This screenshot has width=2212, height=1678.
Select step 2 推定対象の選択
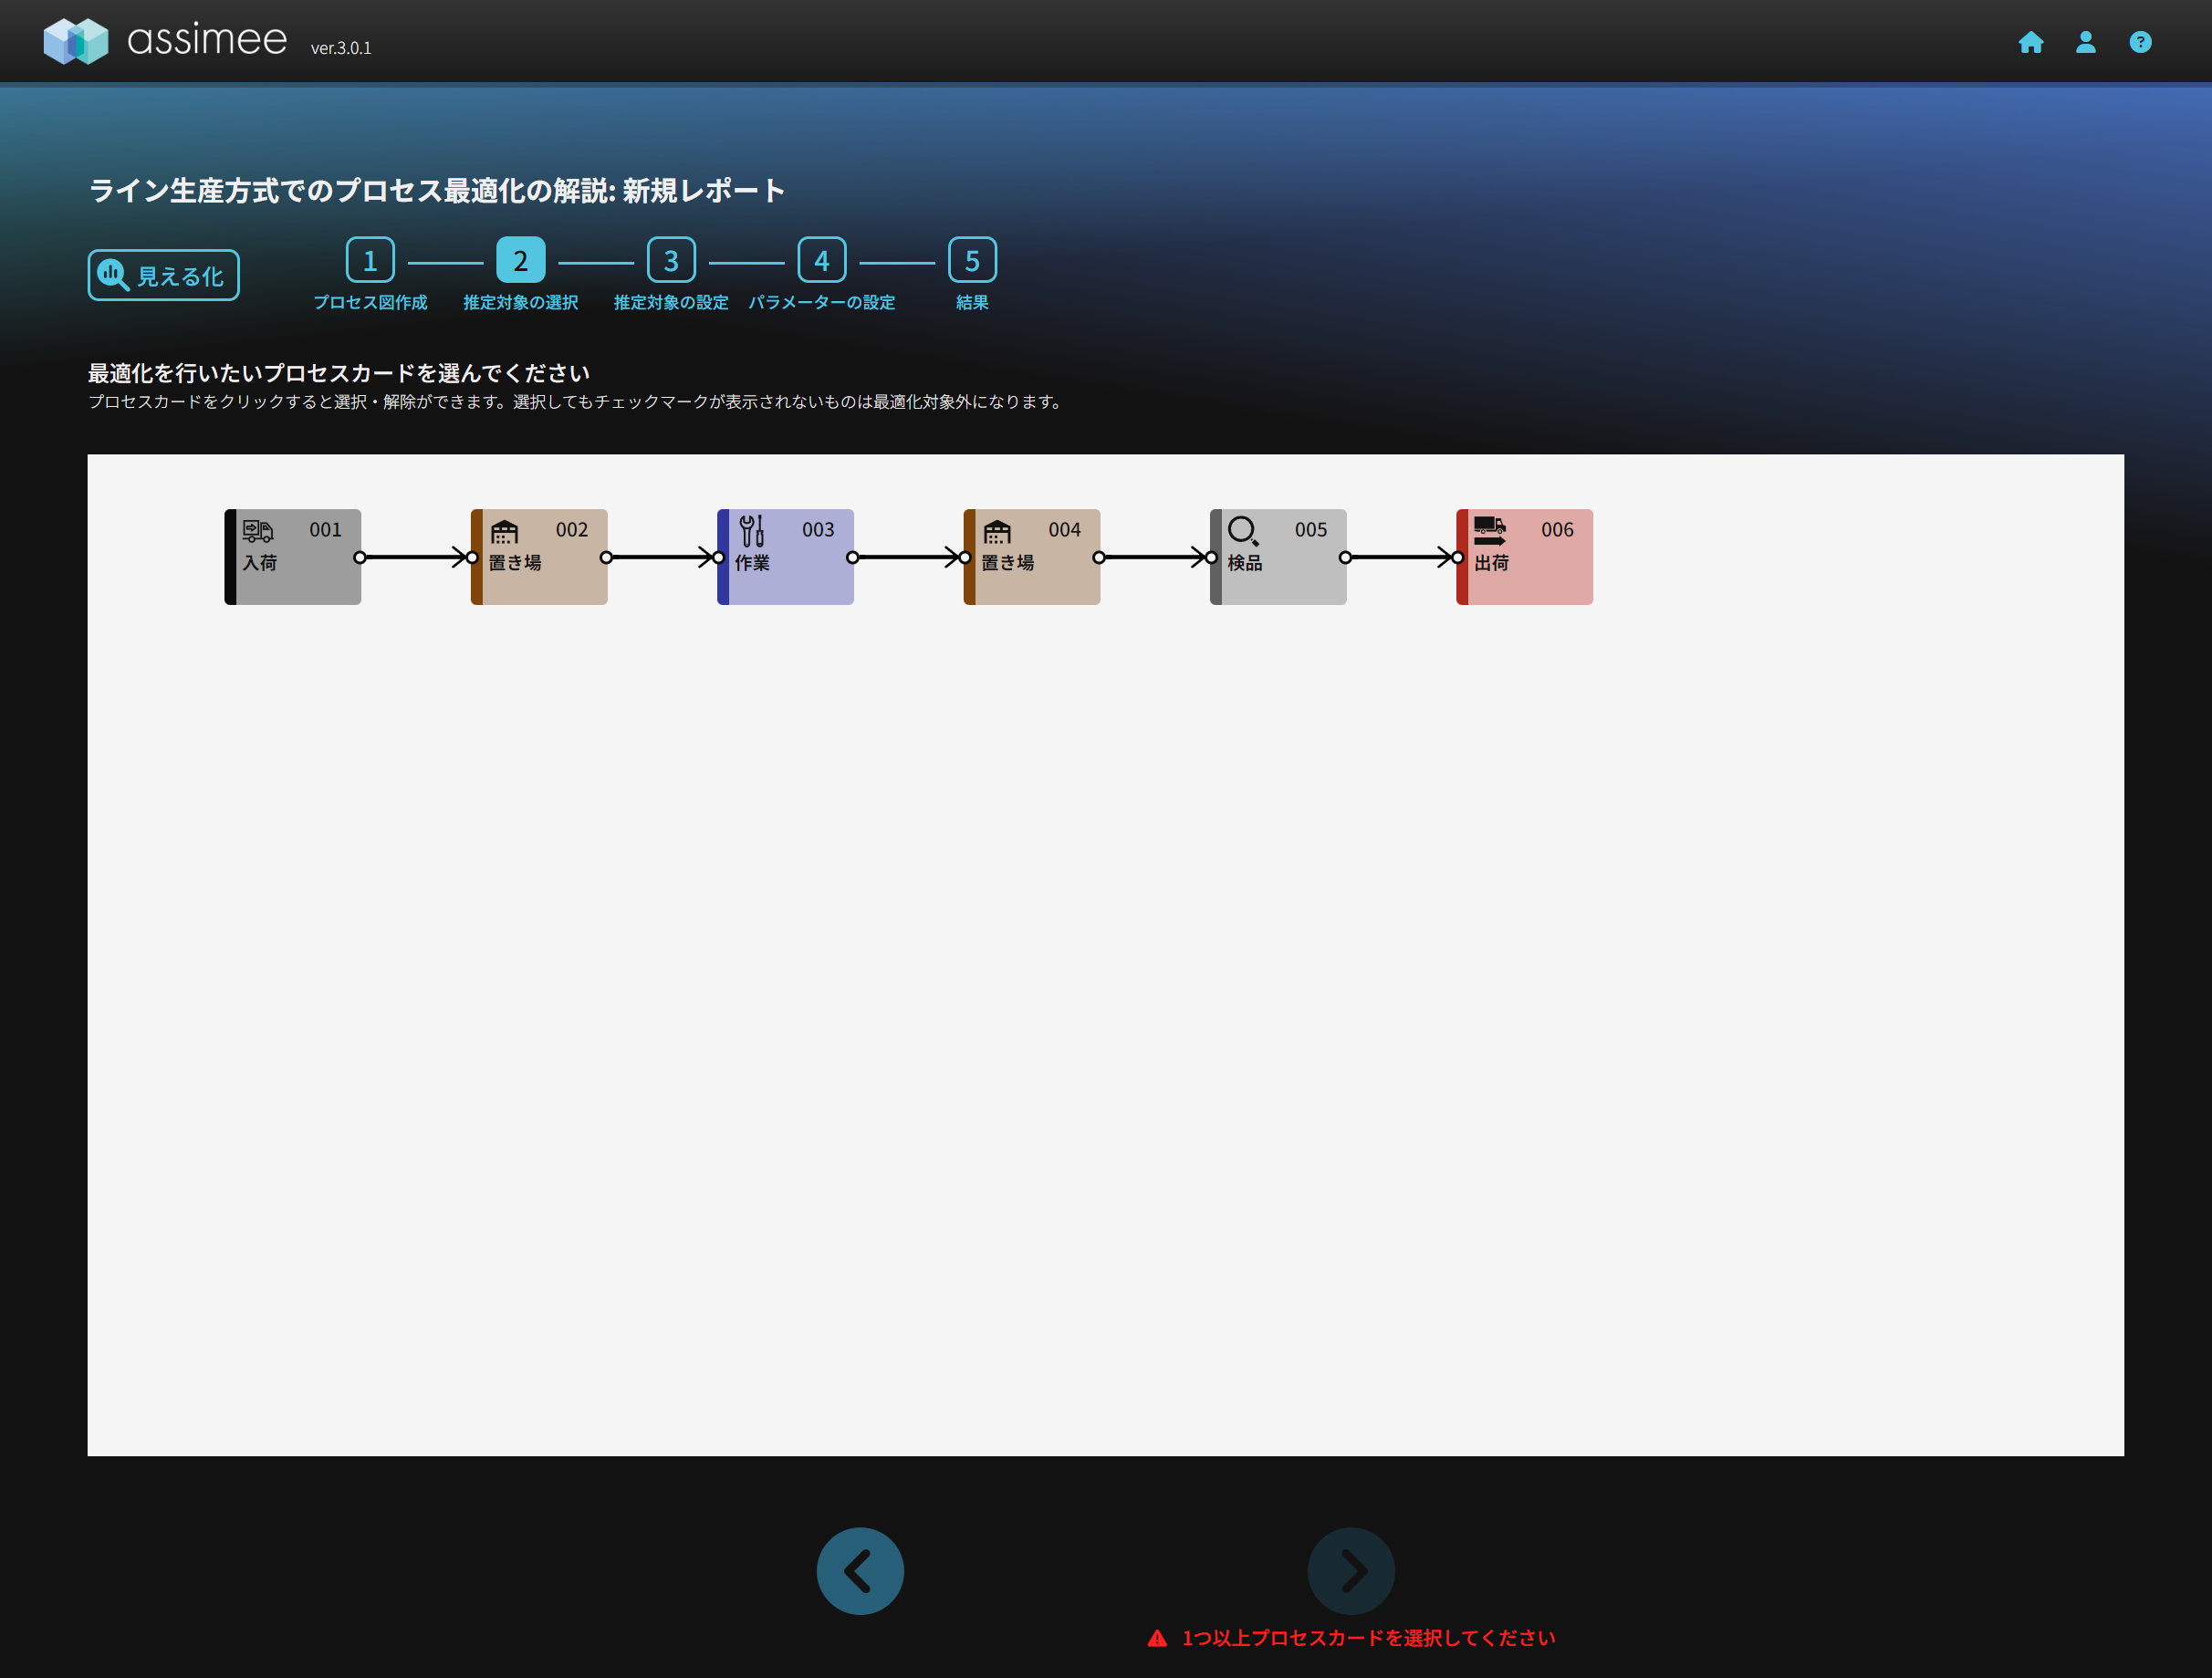pyautogui.click(x=521, y=261)
